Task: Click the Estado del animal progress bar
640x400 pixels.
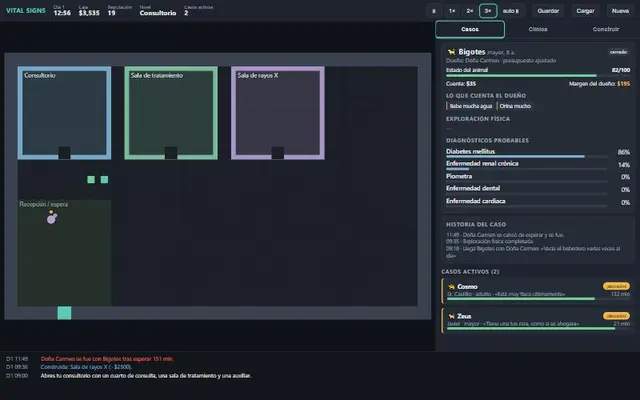Action: [538, 76]
